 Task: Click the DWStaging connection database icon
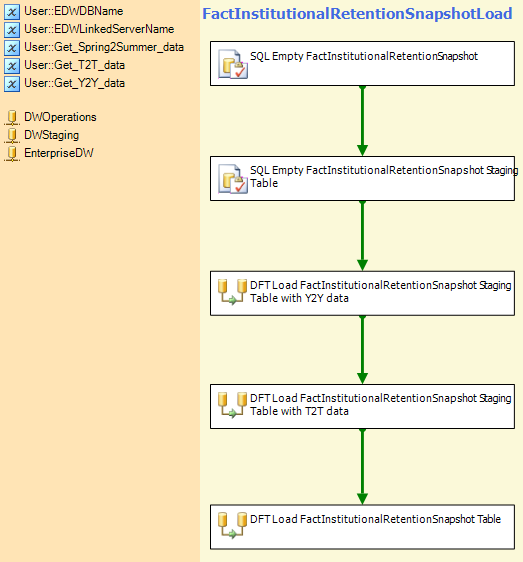(12, 135)
